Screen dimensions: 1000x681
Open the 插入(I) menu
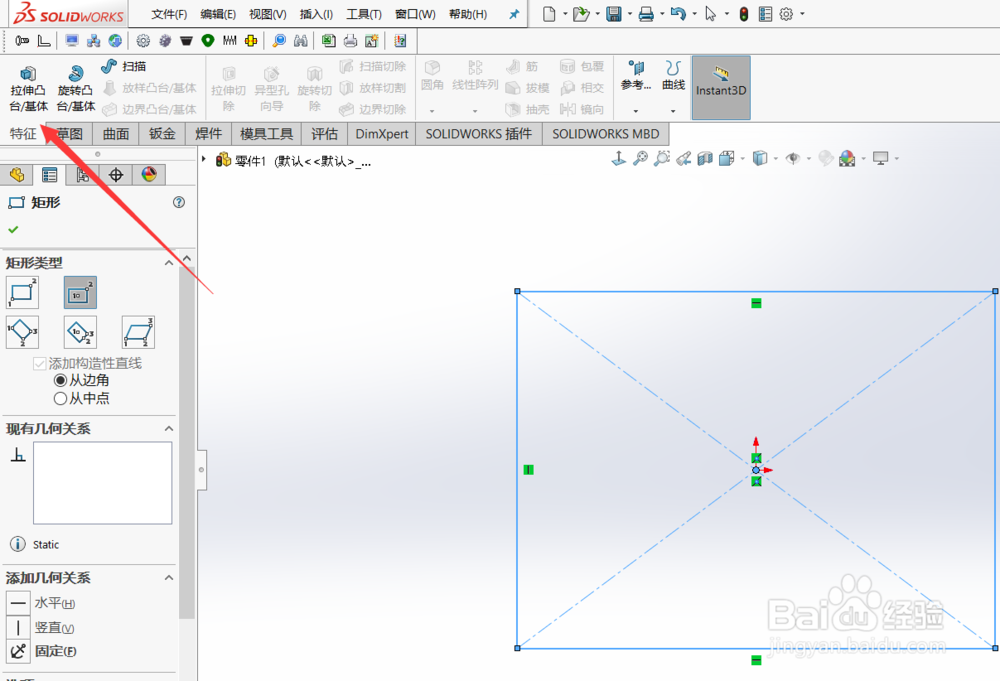click(x=316, y=14)
